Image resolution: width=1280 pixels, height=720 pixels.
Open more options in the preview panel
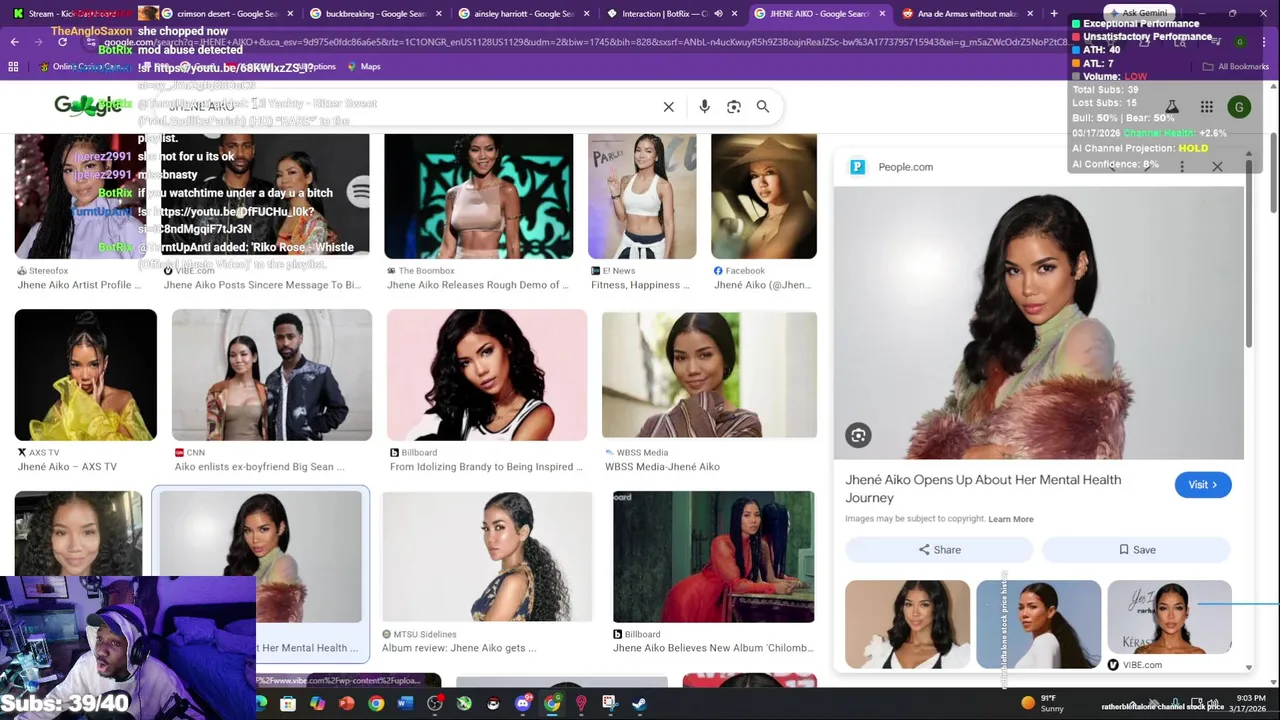click(x=1182, y=167)
